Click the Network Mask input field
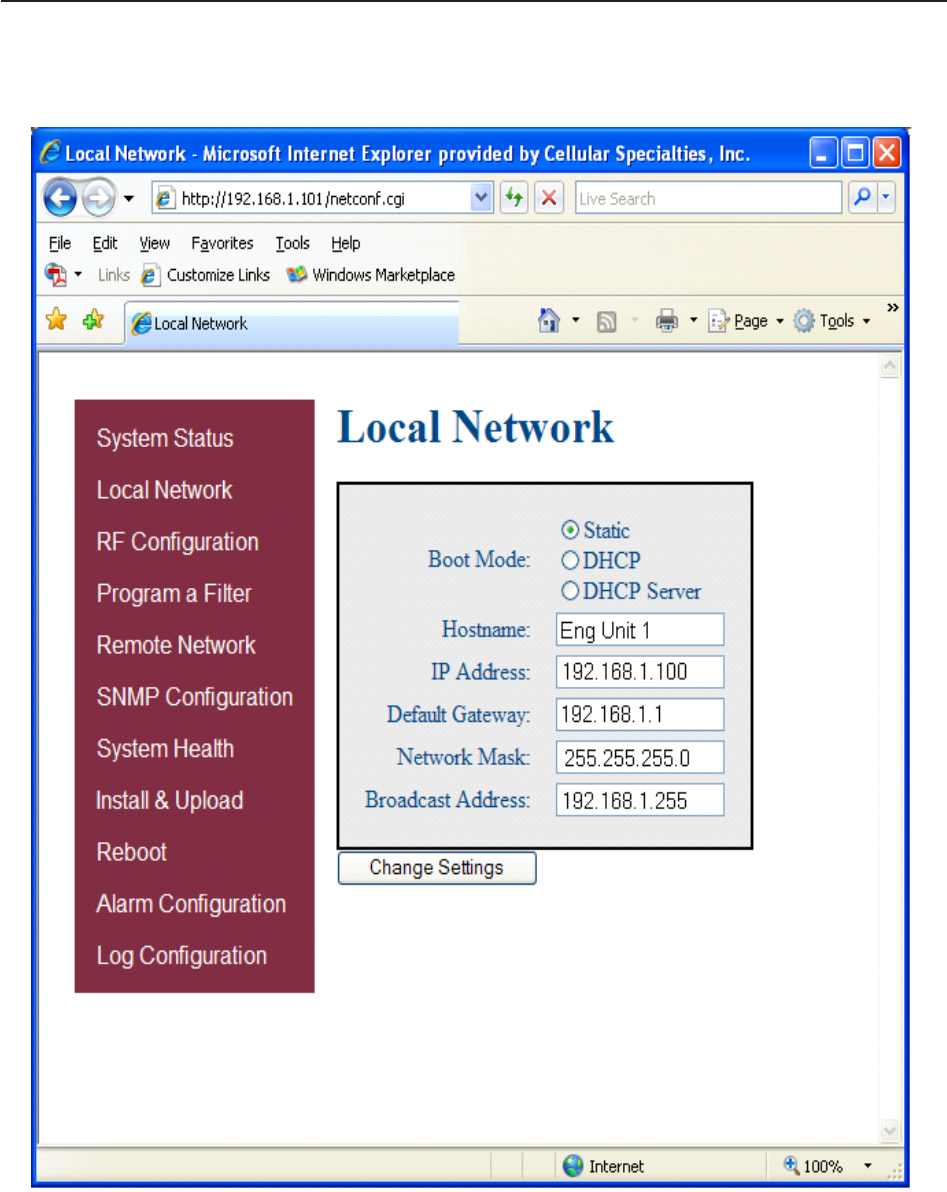This screenshot has height=1192, width=947. (640, 757)
